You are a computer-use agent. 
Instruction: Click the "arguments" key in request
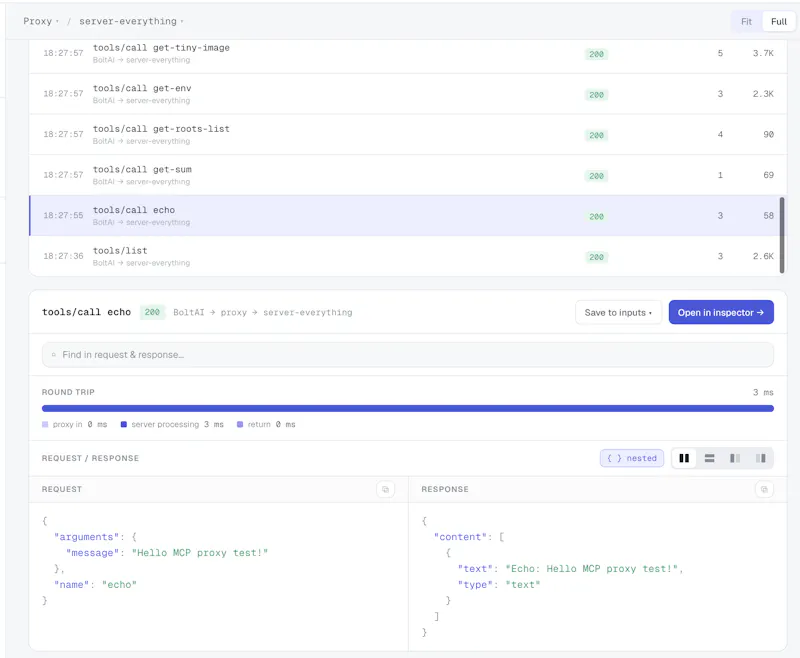click(x=86, y=537)
